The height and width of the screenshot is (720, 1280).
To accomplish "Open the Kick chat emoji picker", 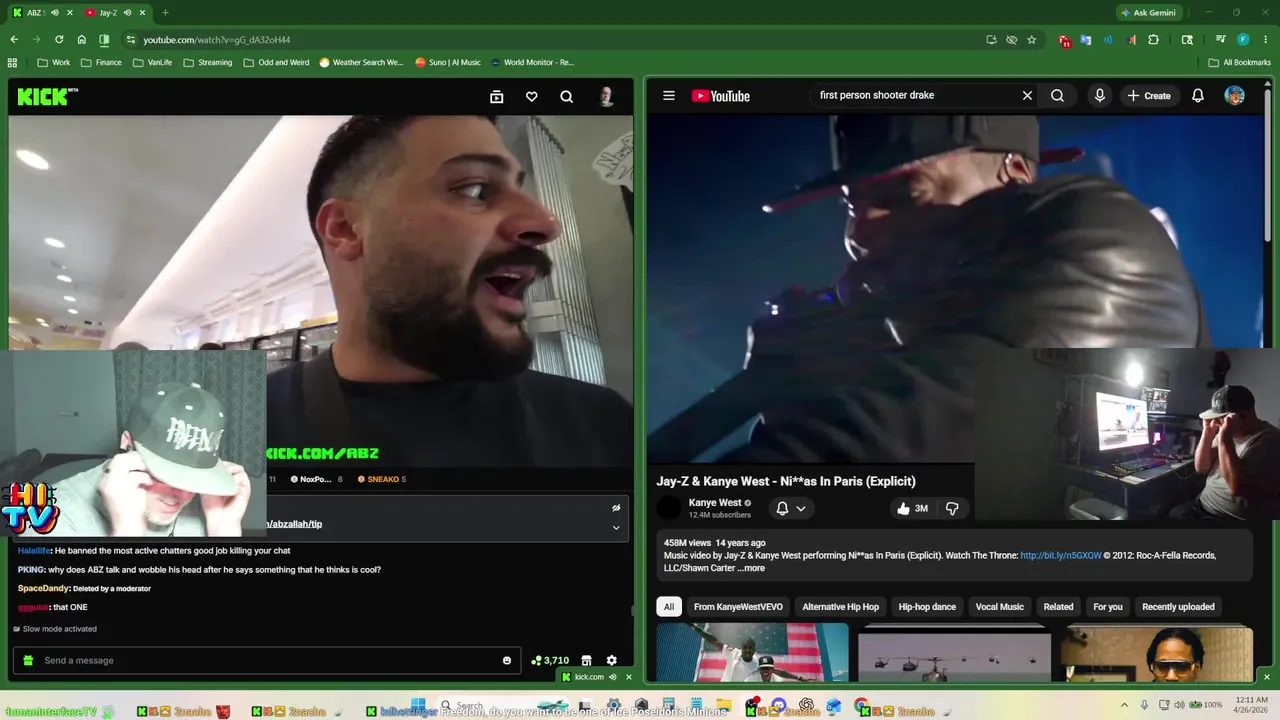I will 507,660.
